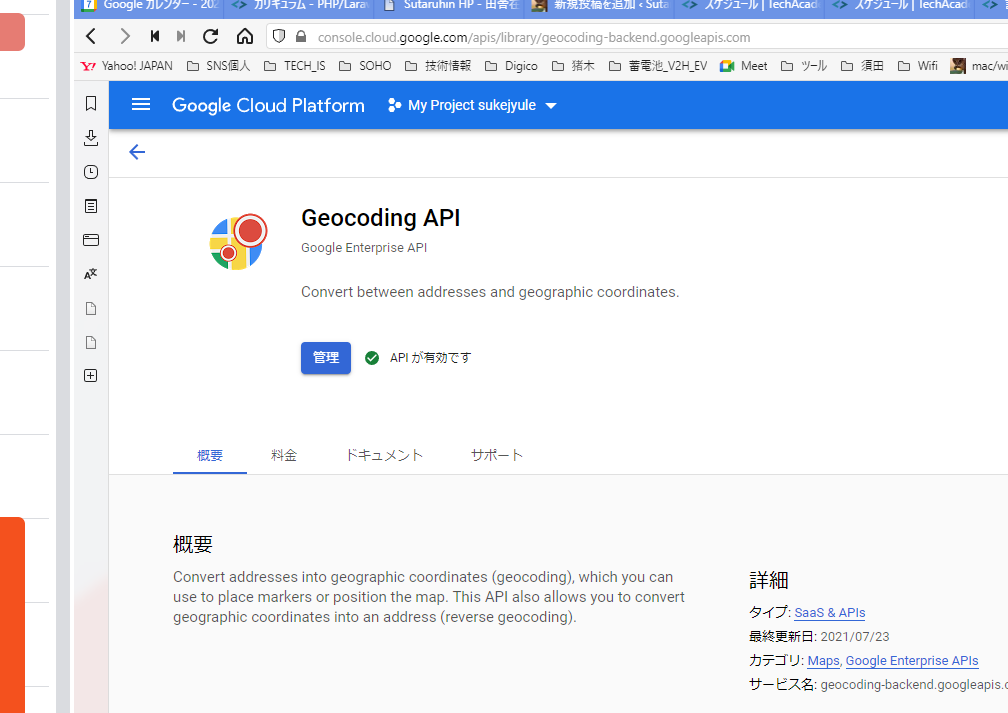This screenshot has height=713, width=1008.
Task: Open the TECH_IS bookmark folder
Action: click(x=295, y=66)
